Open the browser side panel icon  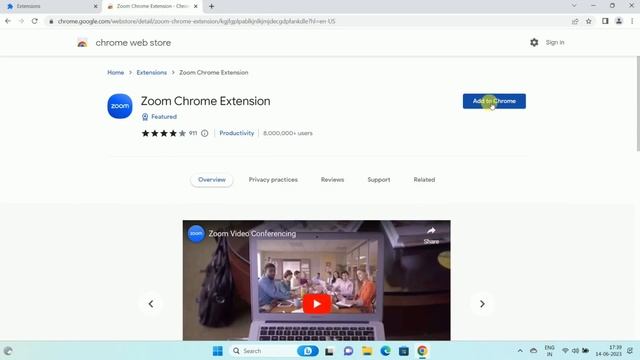tap(605, 21)
